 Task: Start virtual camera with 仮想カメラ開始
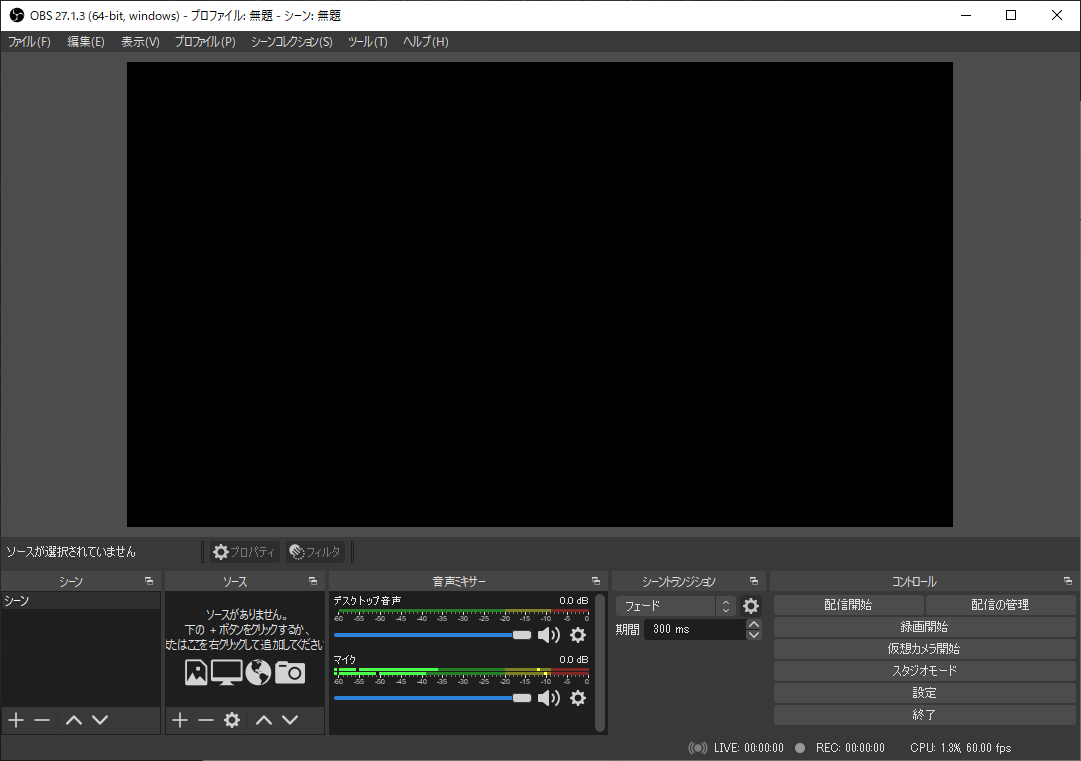[925, 649]
